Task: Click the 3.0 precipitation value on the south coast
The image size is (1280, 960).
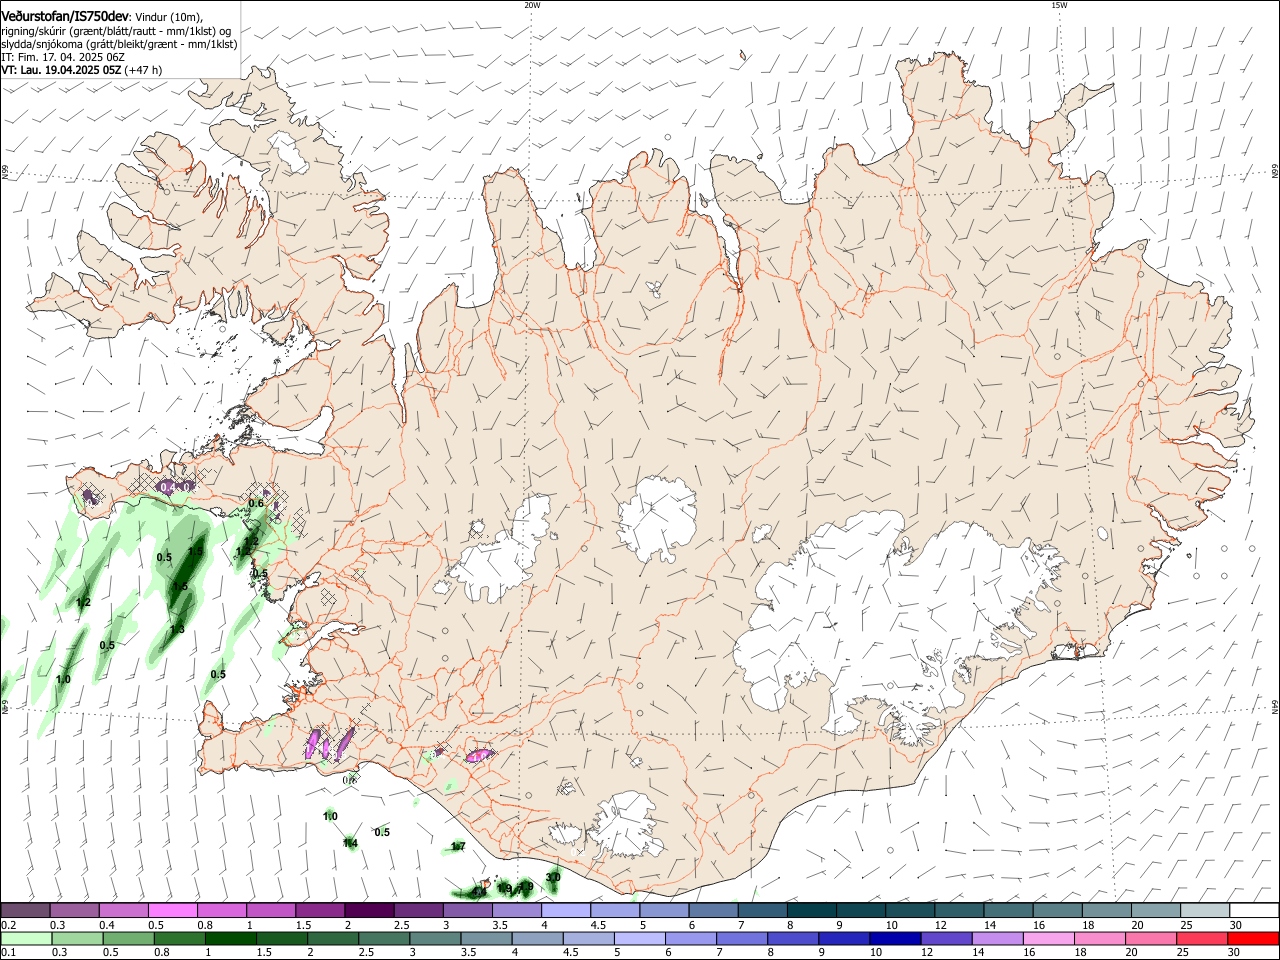Action: pos(553,877)
